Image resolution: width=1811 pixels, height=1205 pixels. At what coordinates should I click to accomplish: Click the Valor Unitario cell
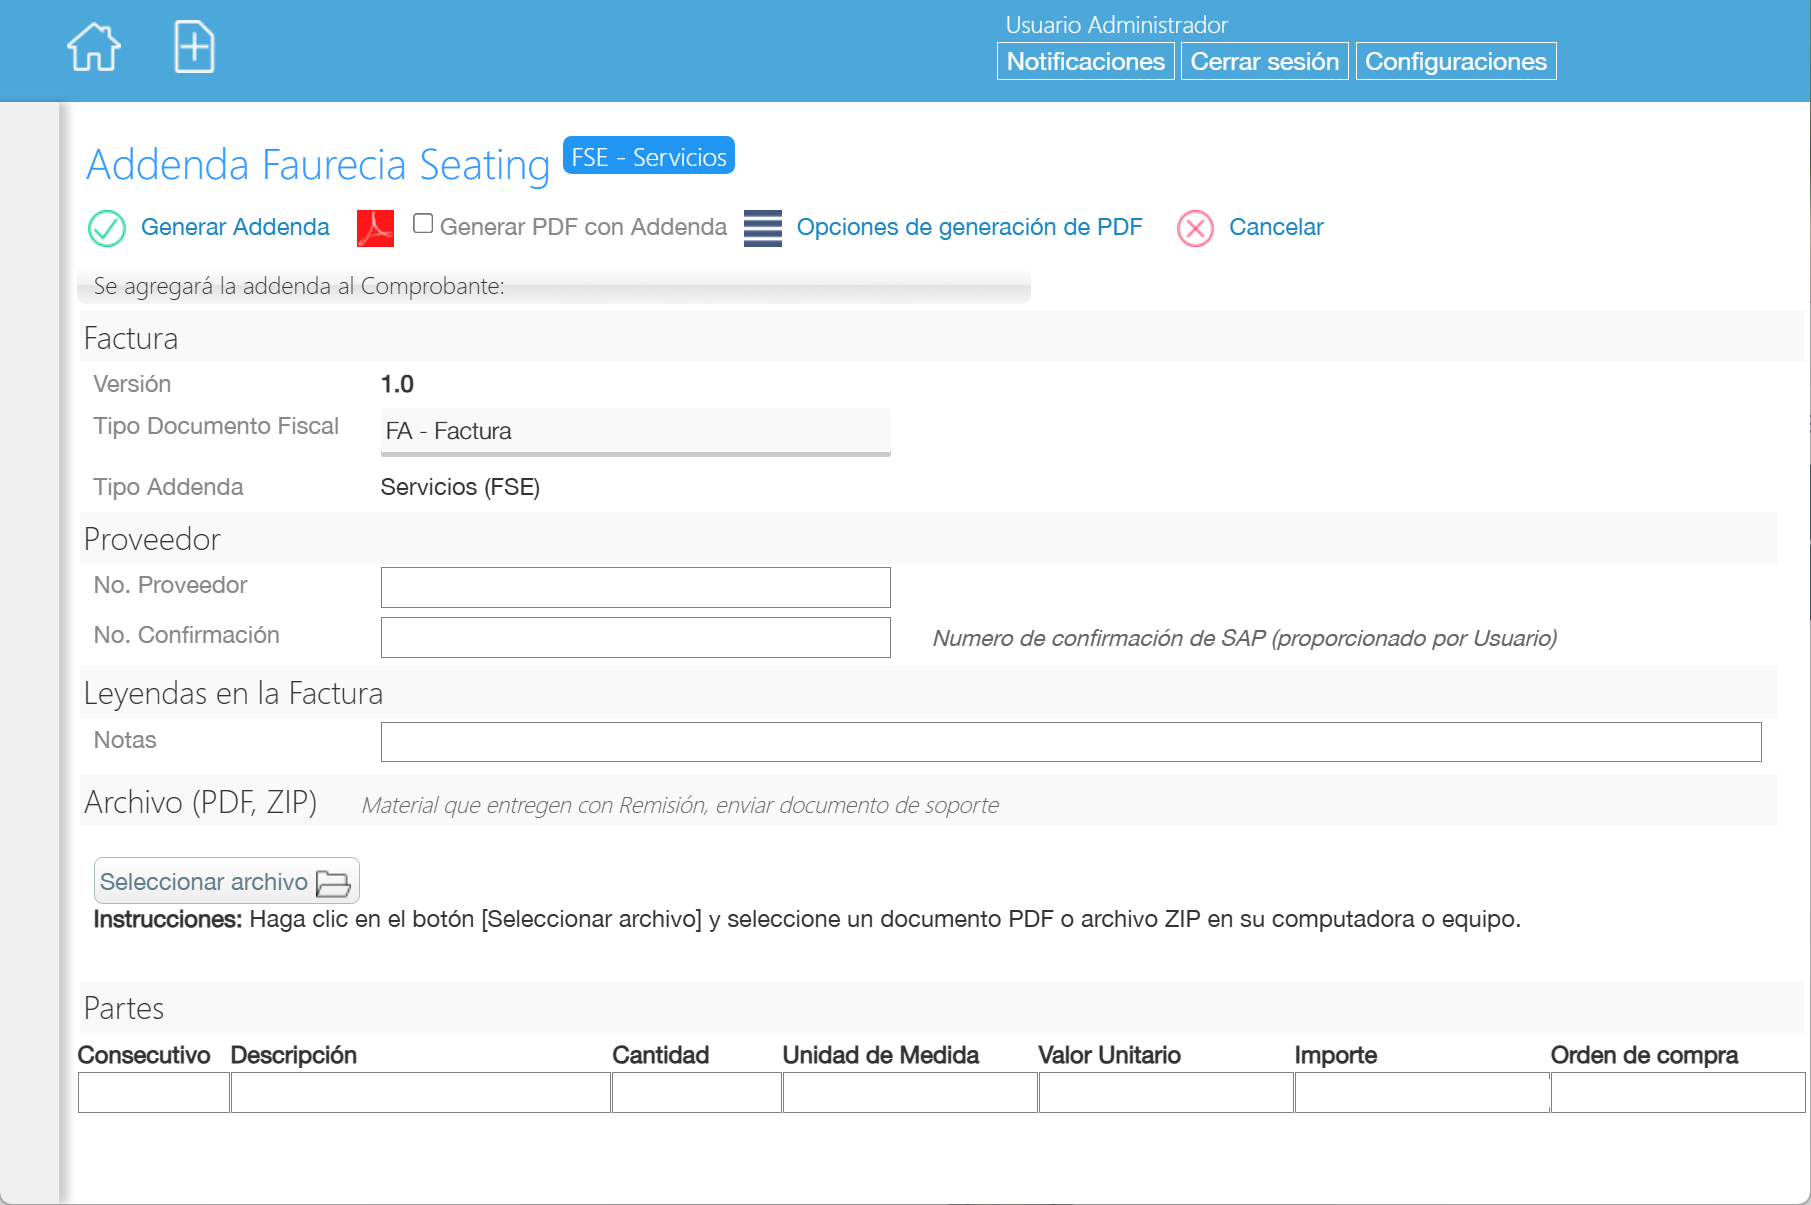coord(1166,1092)
